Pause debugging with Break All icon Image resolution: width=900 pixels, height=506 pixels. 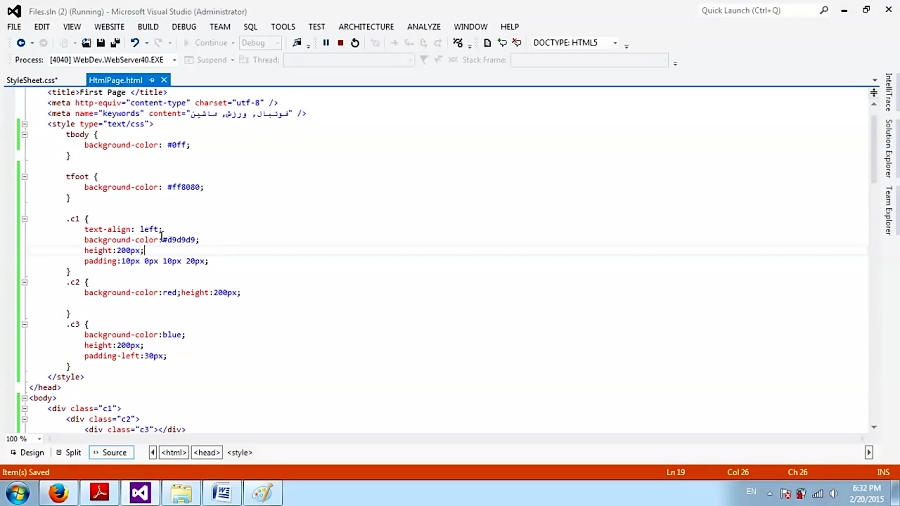[326, 43]
